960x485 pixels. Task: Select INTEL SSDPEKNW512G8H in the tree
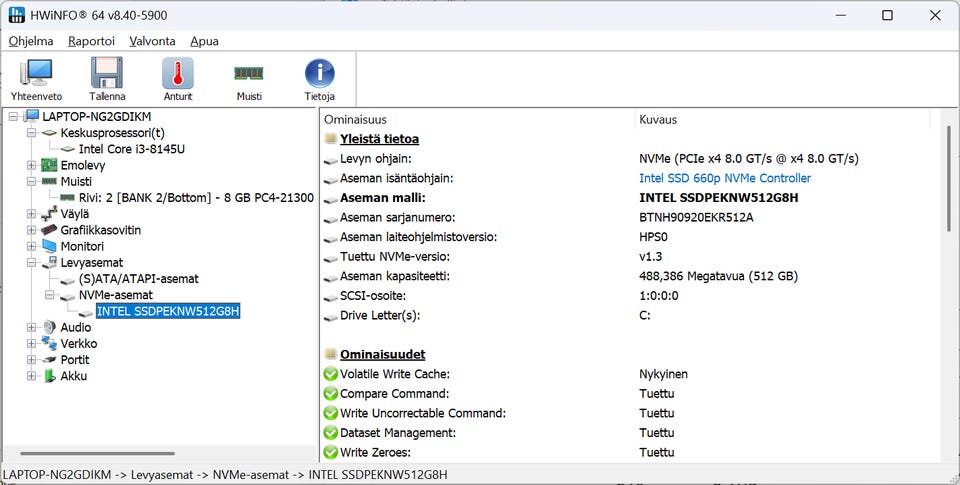pyautogui.click(x=168, y=311)
